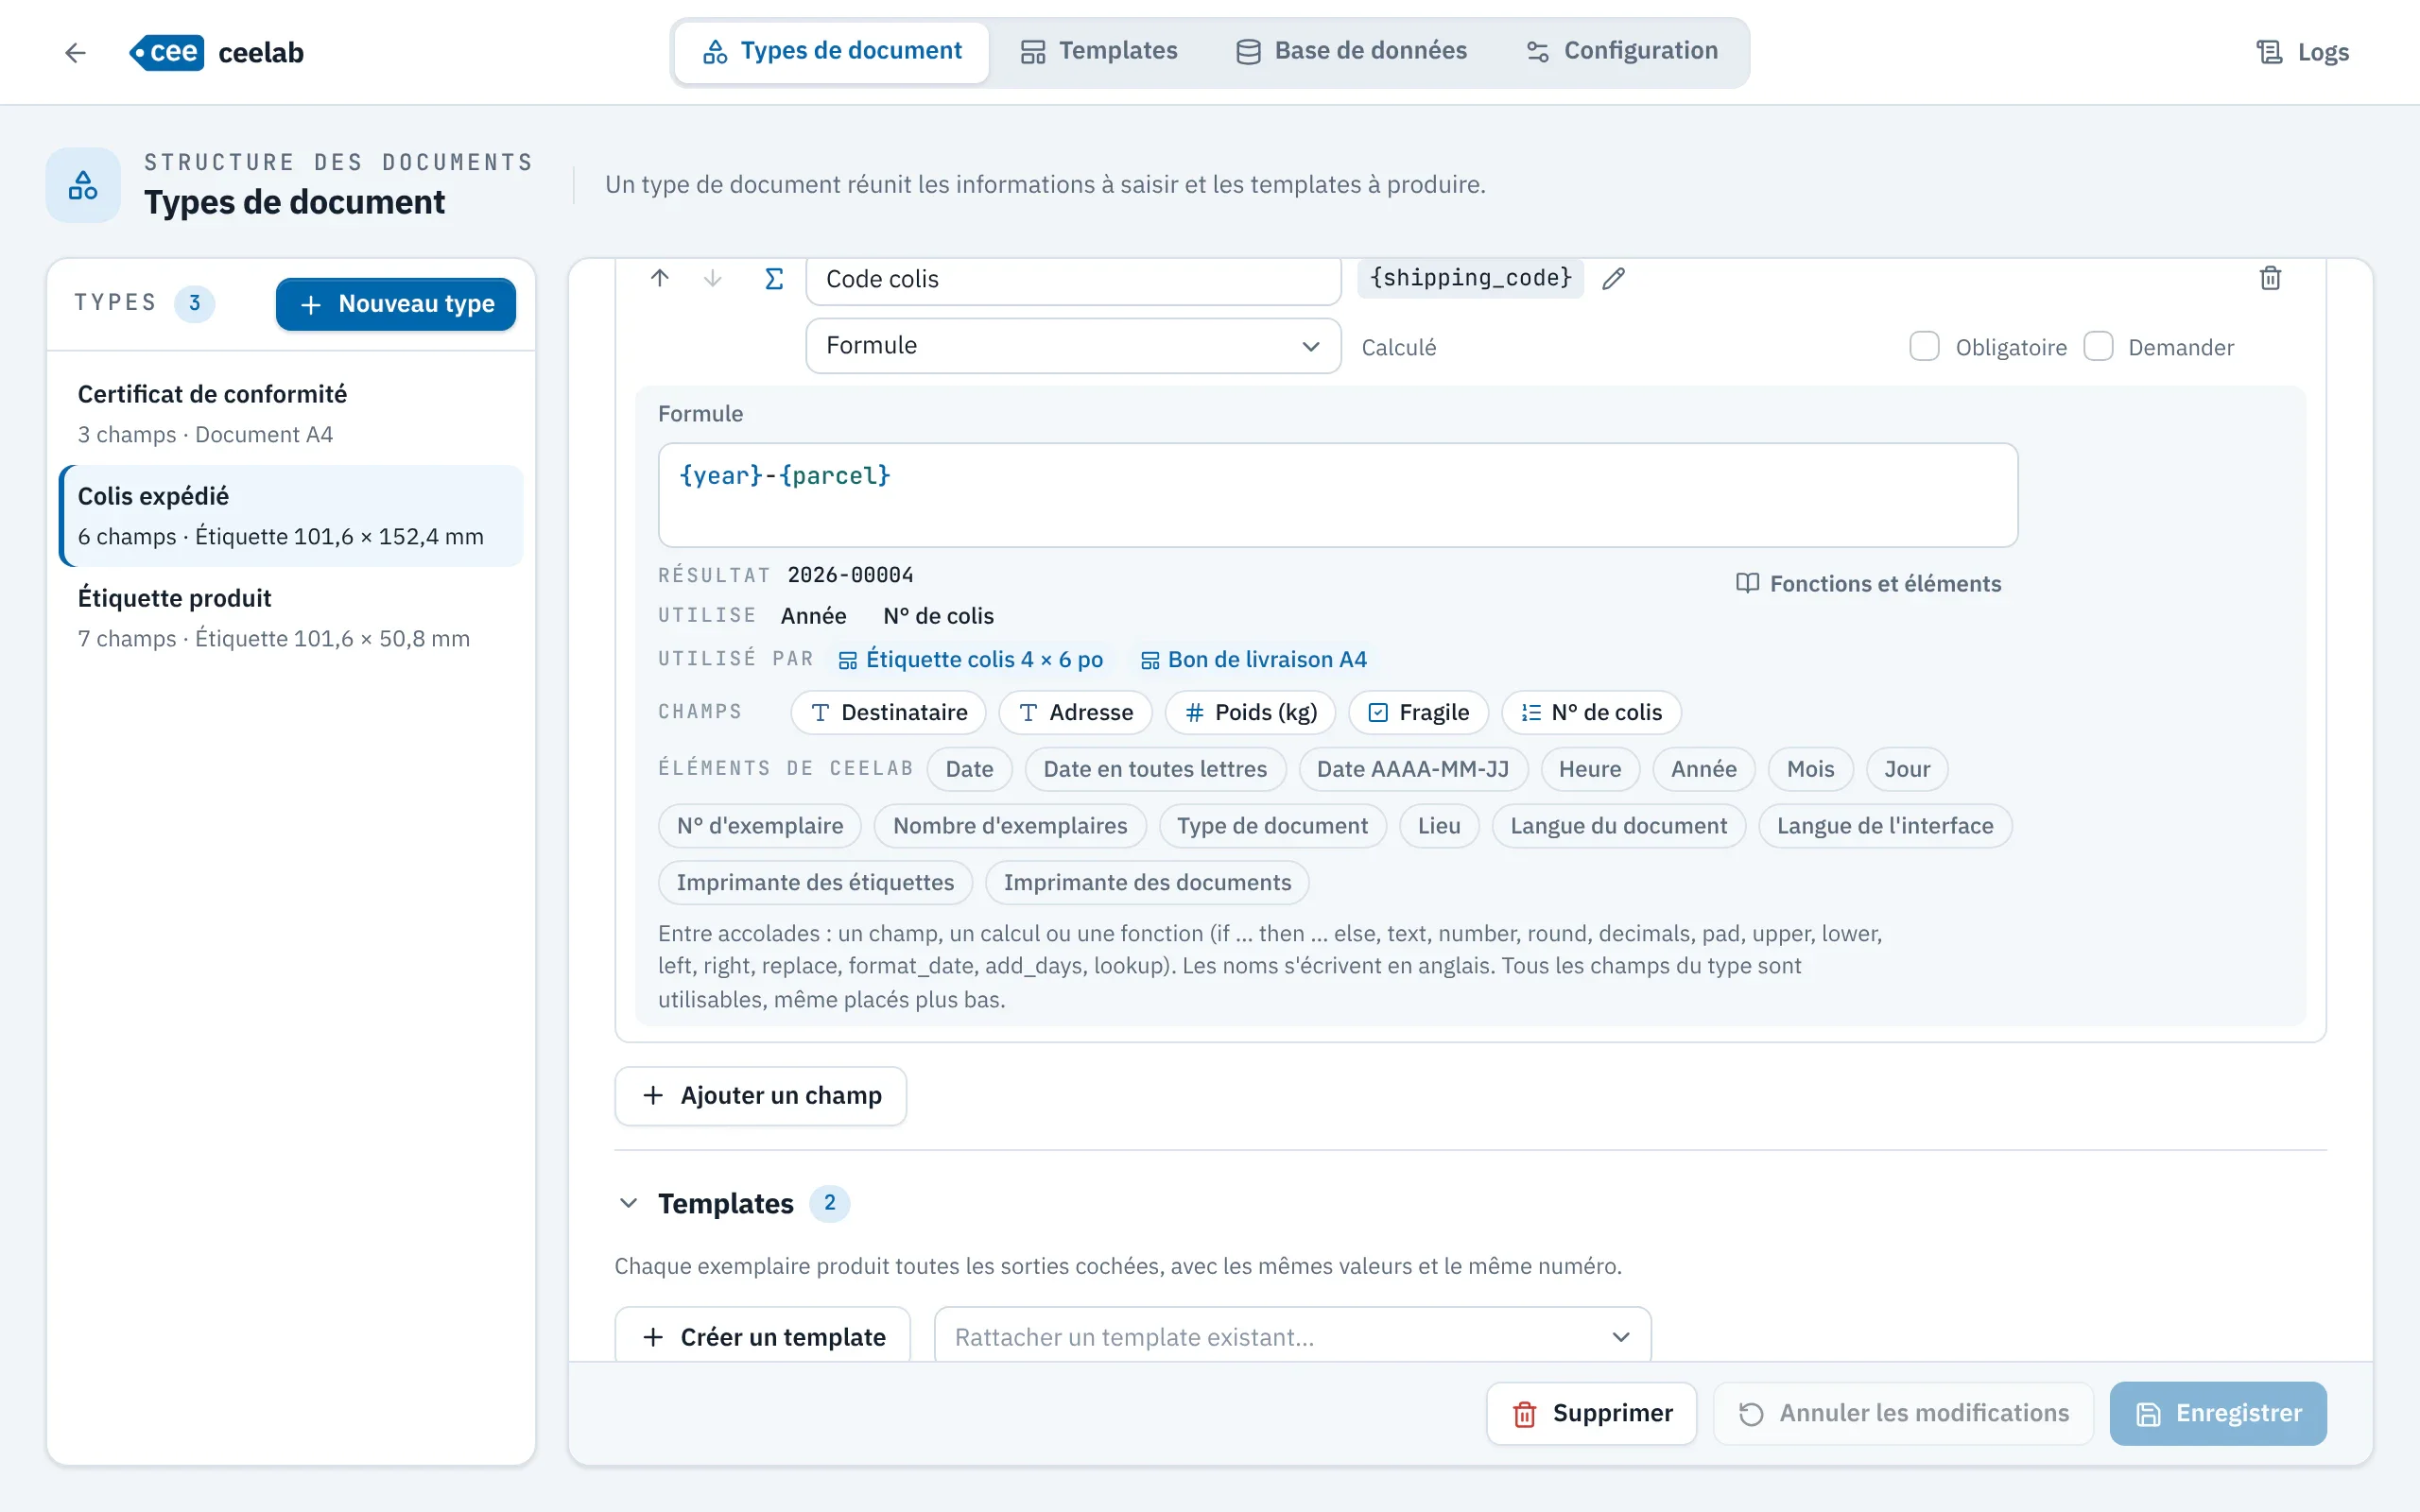The height and width of the screenshot is (1512, 2420).
Task: Click the Nouveau type button
Action: [396, 304]
